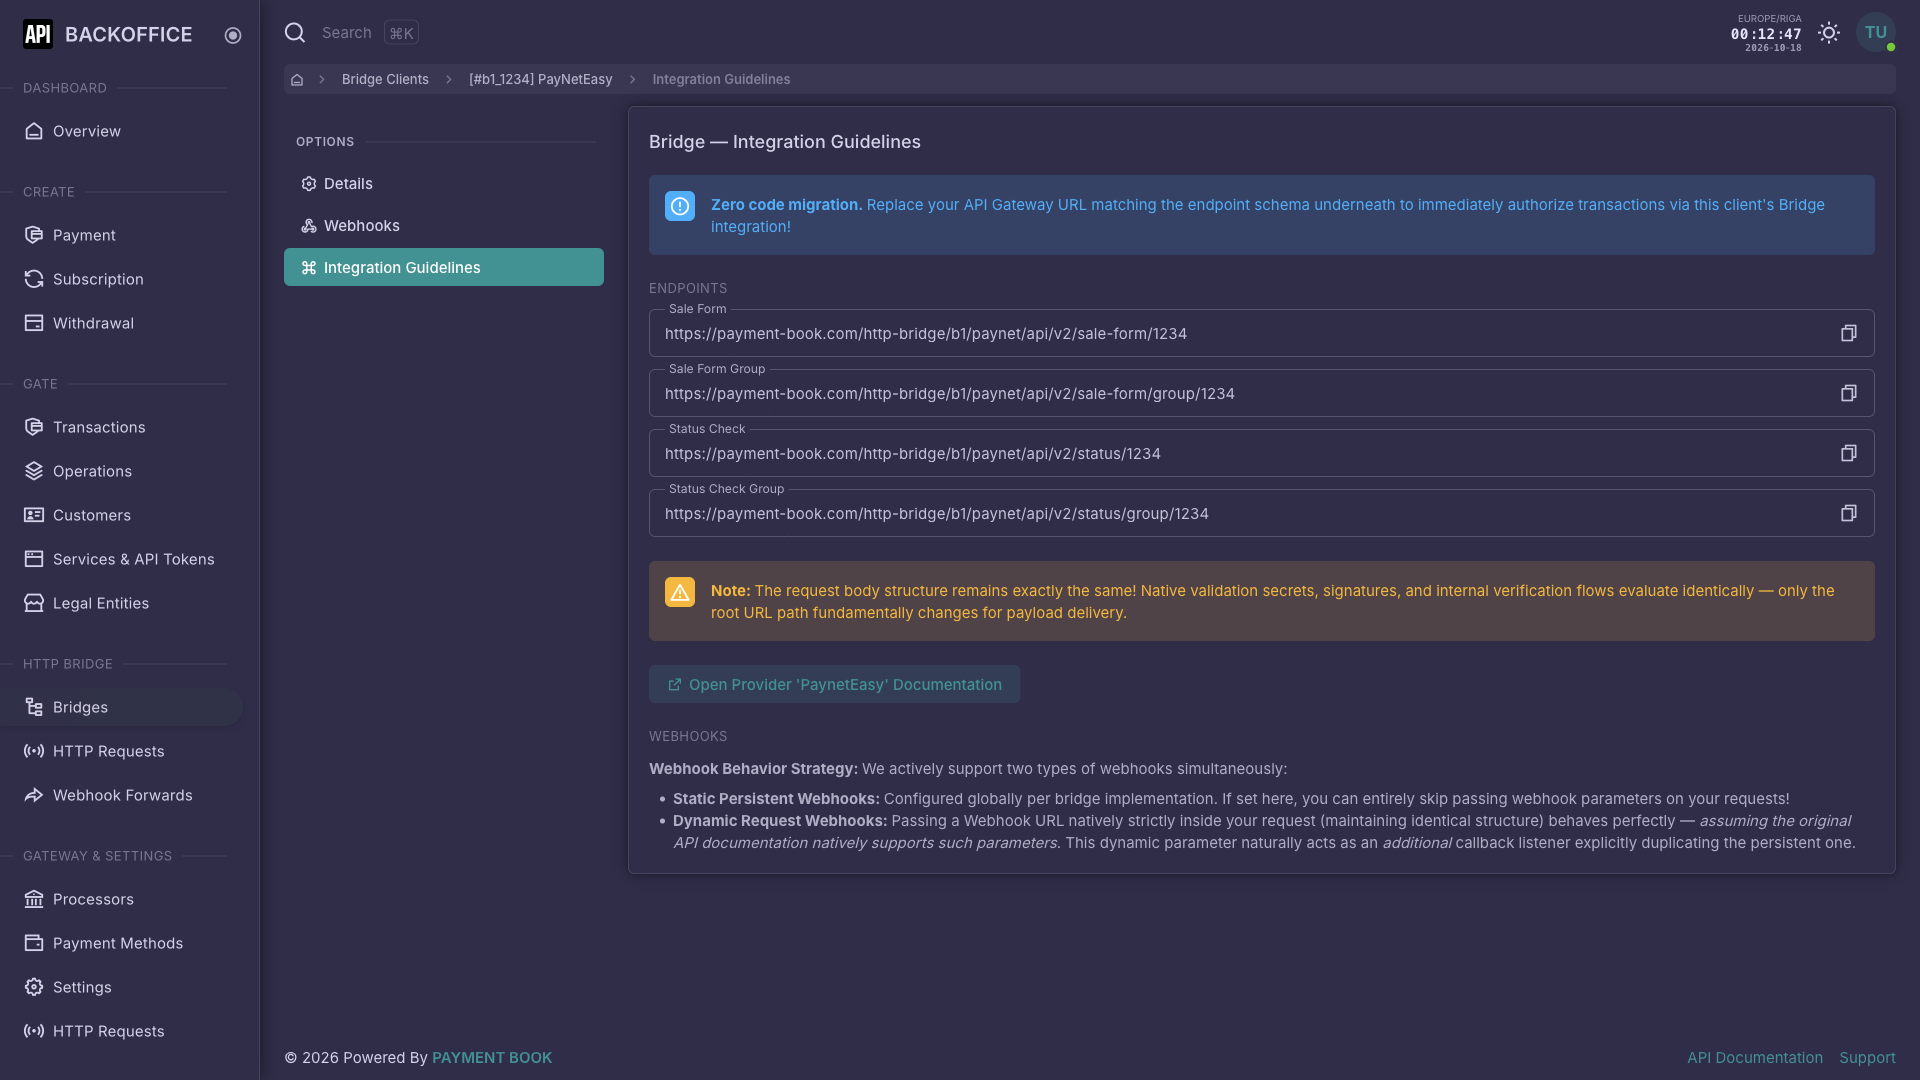1920x1080 pixels.
Task: Click the [#b1_1234] PayNetEasy breadcrumb
Action: point(540,79)
